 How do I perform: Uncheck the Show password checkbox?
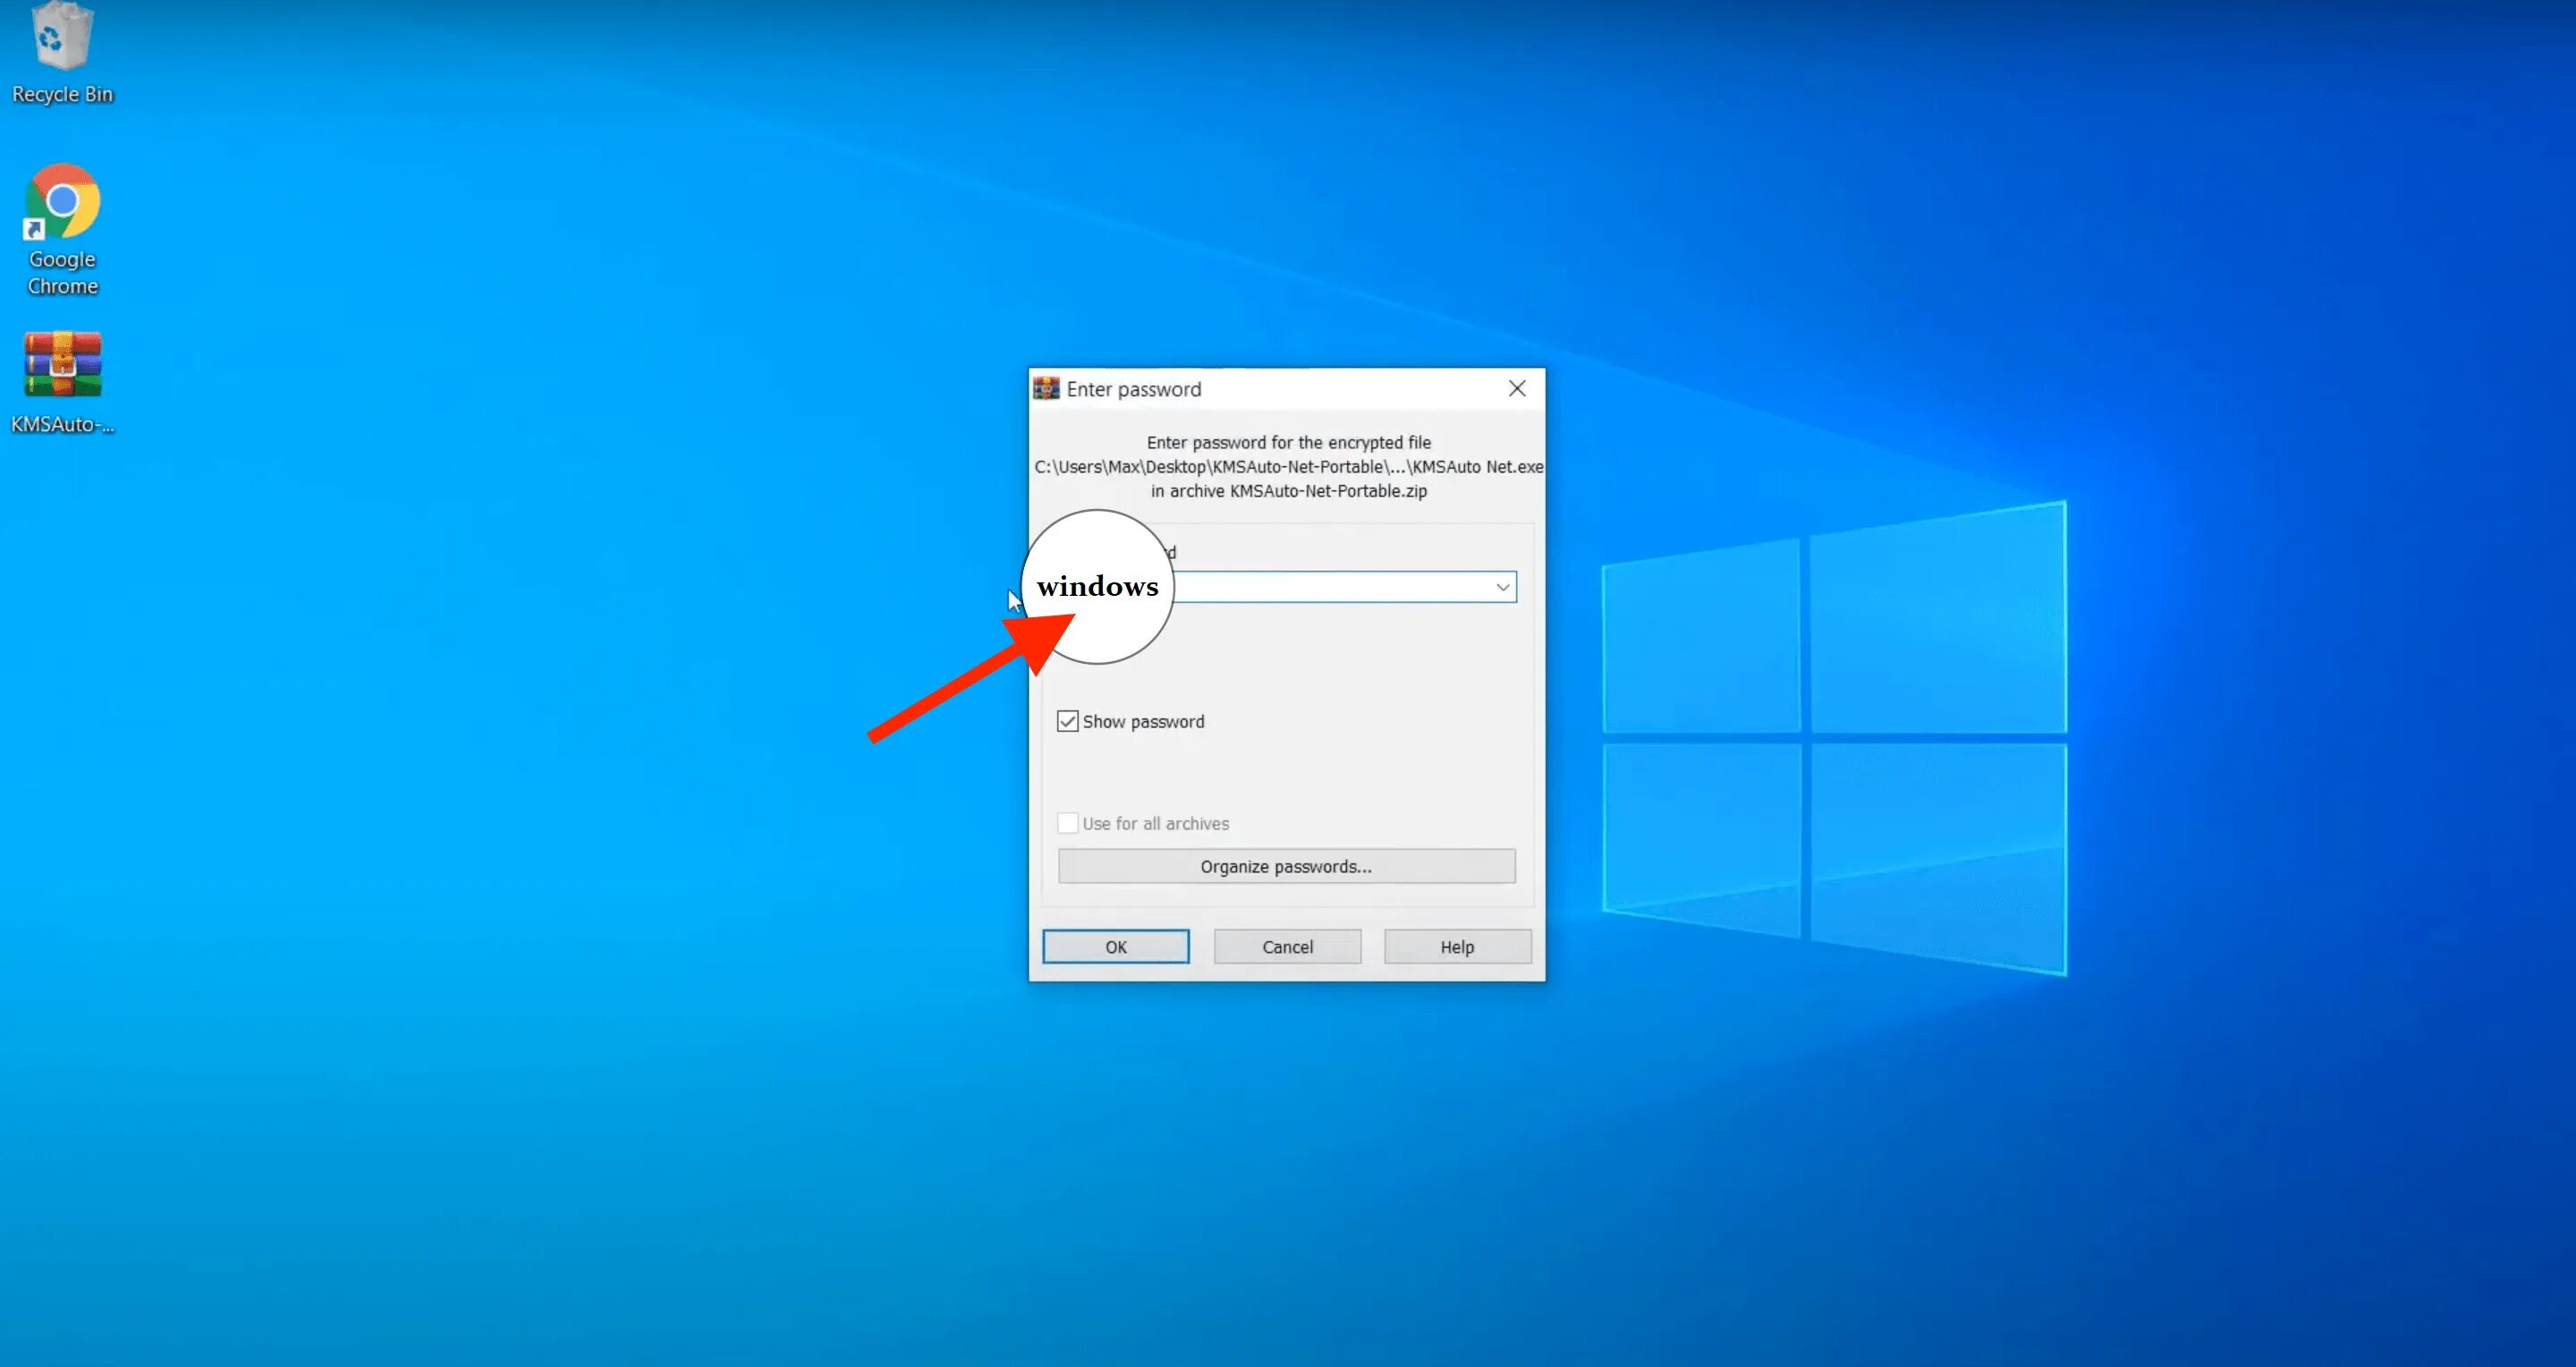(x=1067, y=721)
